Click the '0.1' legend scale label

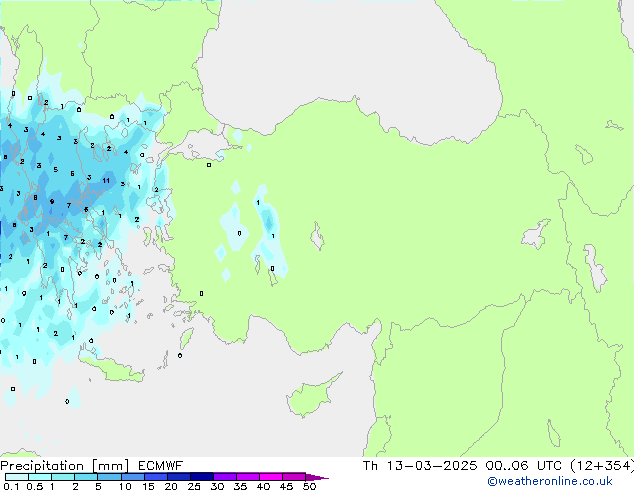tap(11, 486)
